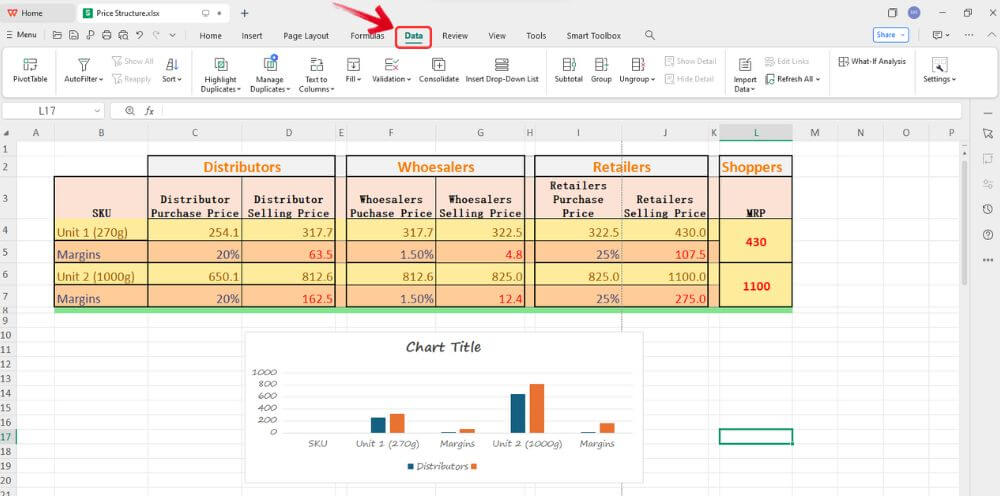Expand the Name Box dropdown arrow

pos(97,111)
